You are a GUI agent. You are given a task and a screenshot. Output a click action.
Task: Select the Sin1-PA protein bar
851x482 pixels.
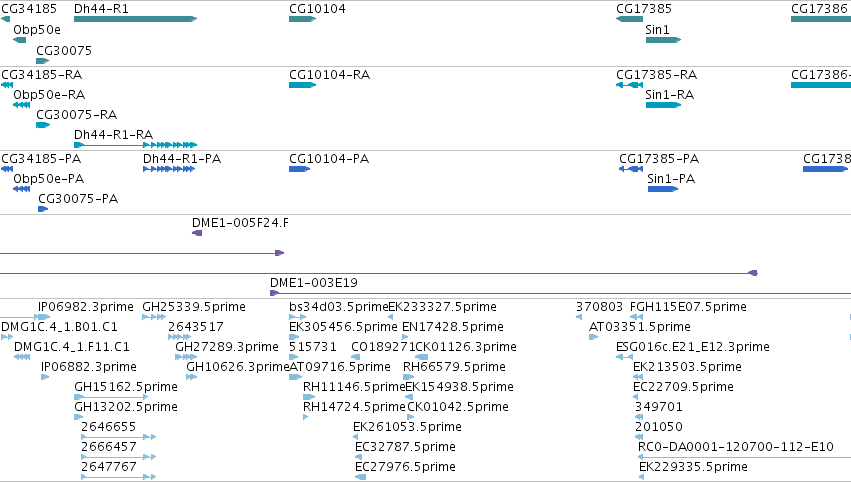click(x=663, y=189)
